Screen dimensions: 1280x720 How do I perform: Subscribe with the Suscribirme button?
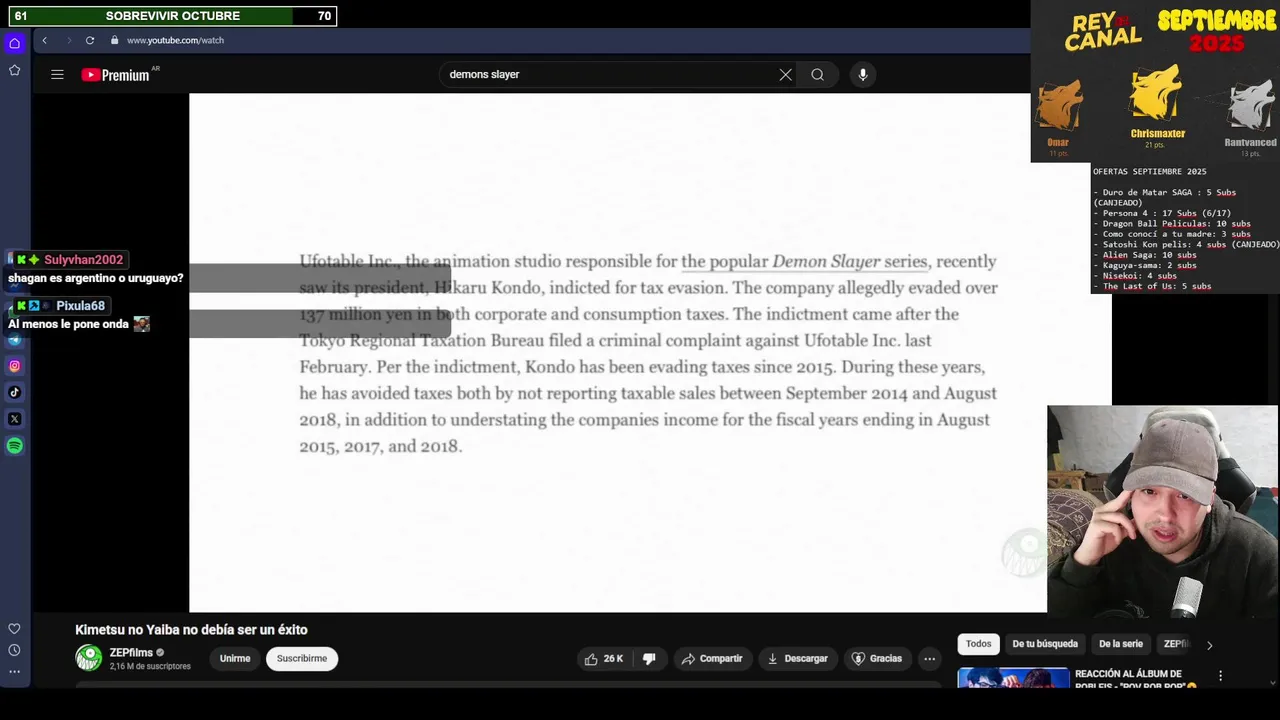[x=302, y=658]
